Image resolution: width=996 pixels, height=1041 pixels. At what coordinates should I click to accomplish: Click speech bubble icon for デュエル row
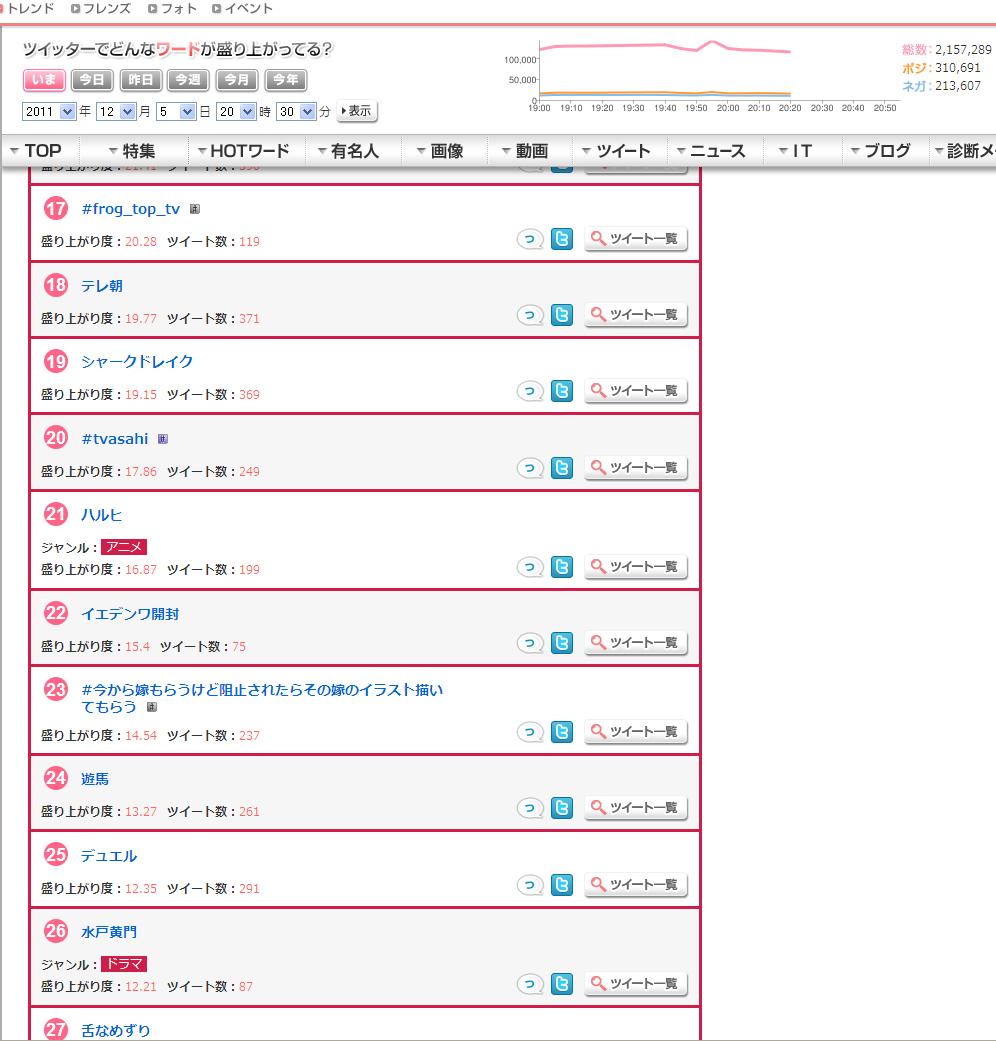(530, 886)
